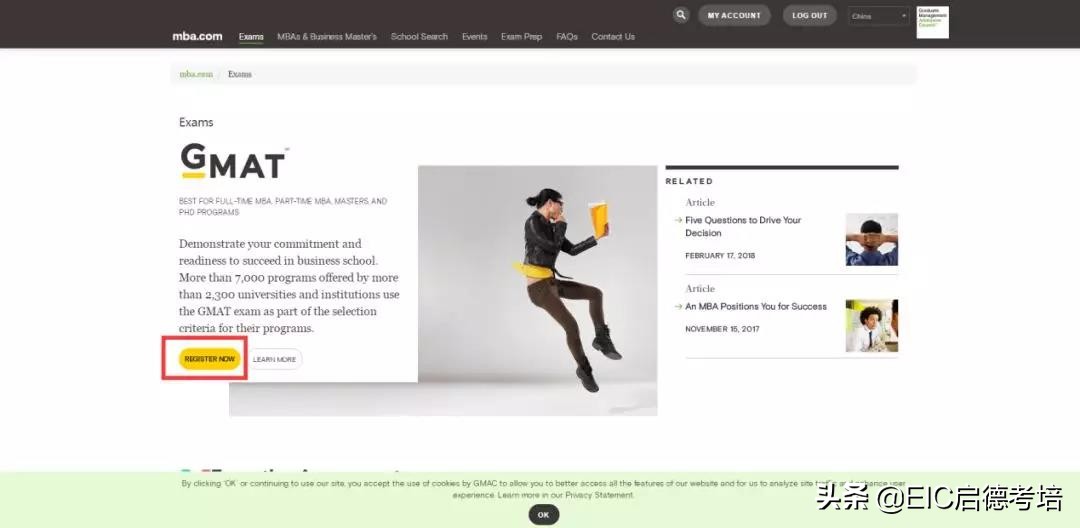This screenshot has height=528, width=1080.
Task: Click the Exams breadcrumb text
Action: click(240, 74)
